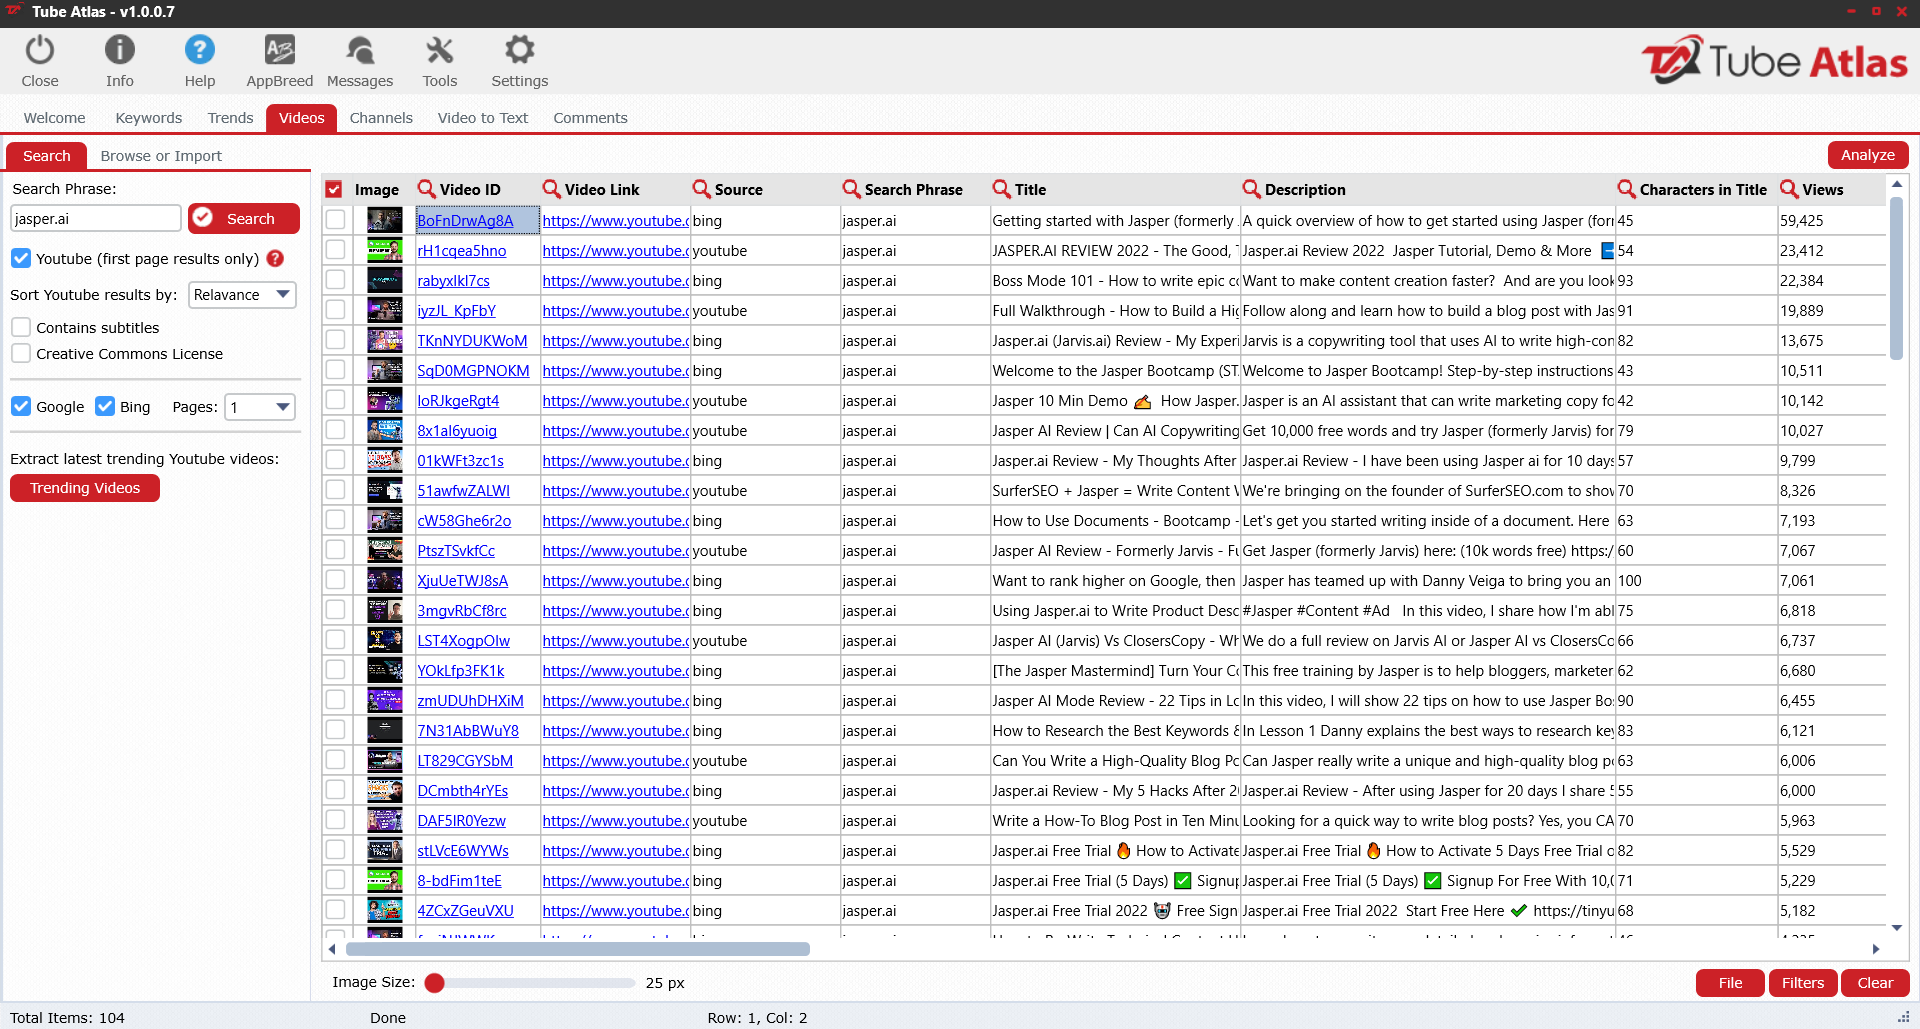Click the red help icon beside Youtube option
This screenshot has width=1920, height=1029.
pos(275,258)
